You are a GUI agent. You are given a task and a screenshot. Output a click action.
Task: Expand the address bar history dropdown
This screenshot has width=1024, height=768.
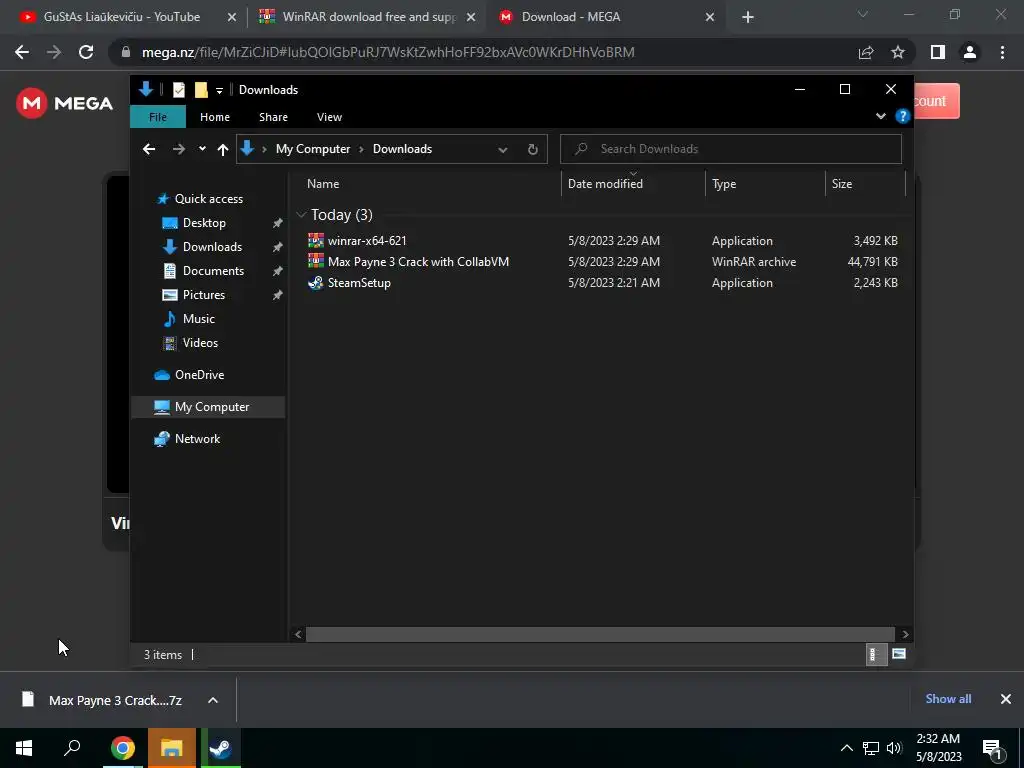pyautogui.click(x=502, y=150)
